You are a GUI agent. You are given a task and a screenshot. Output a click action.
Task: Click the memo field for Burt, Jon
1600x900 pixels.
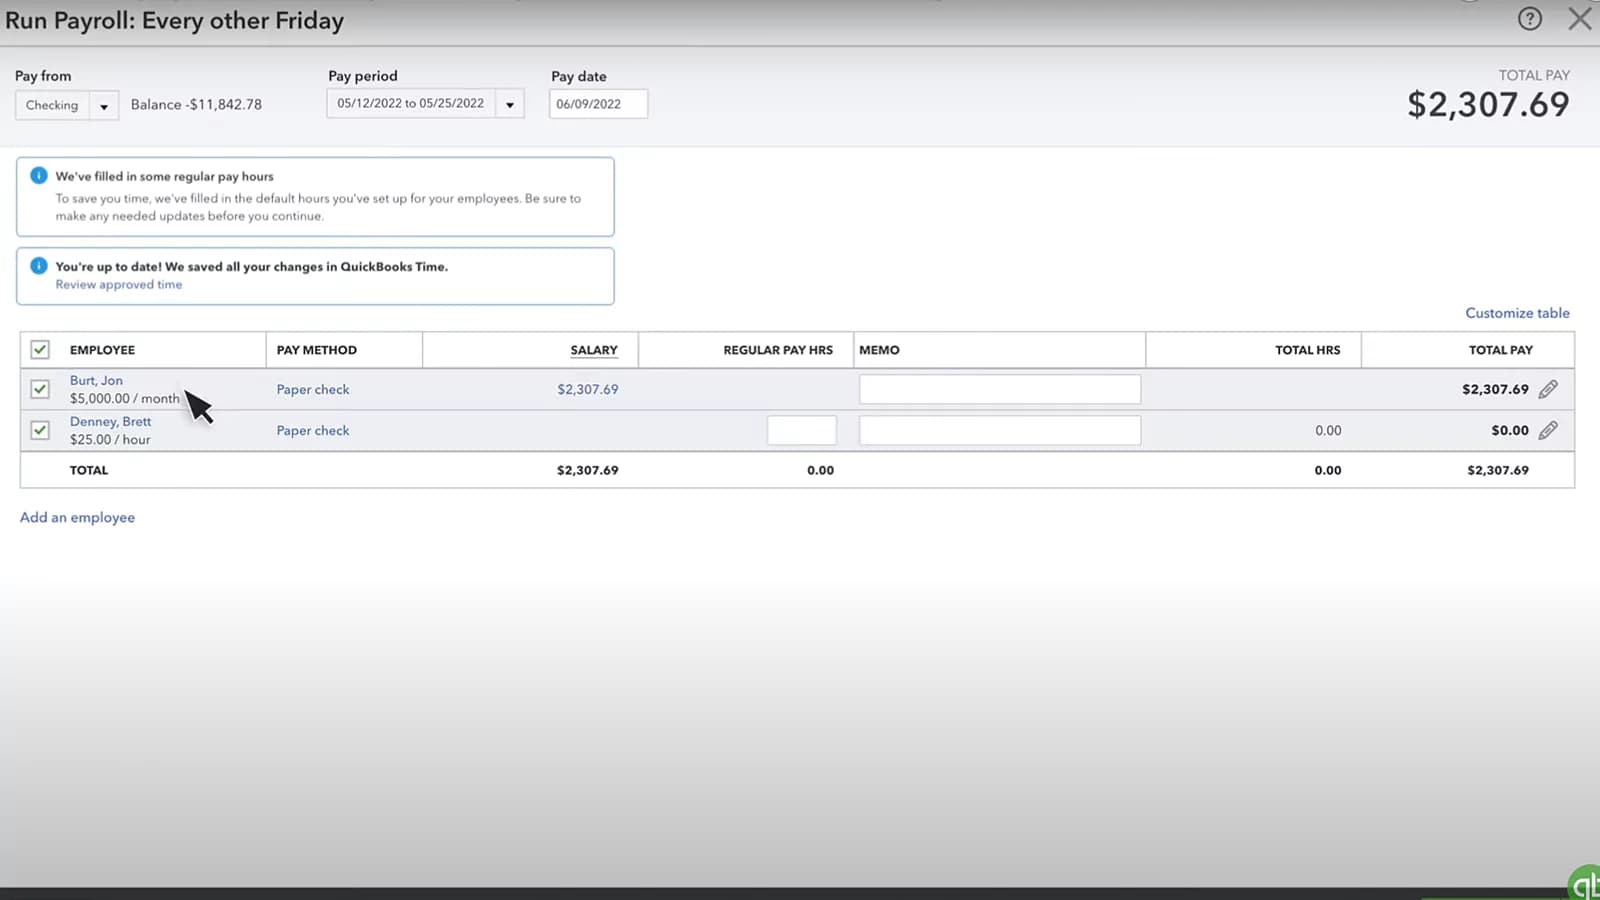(x=1000, y=389)
